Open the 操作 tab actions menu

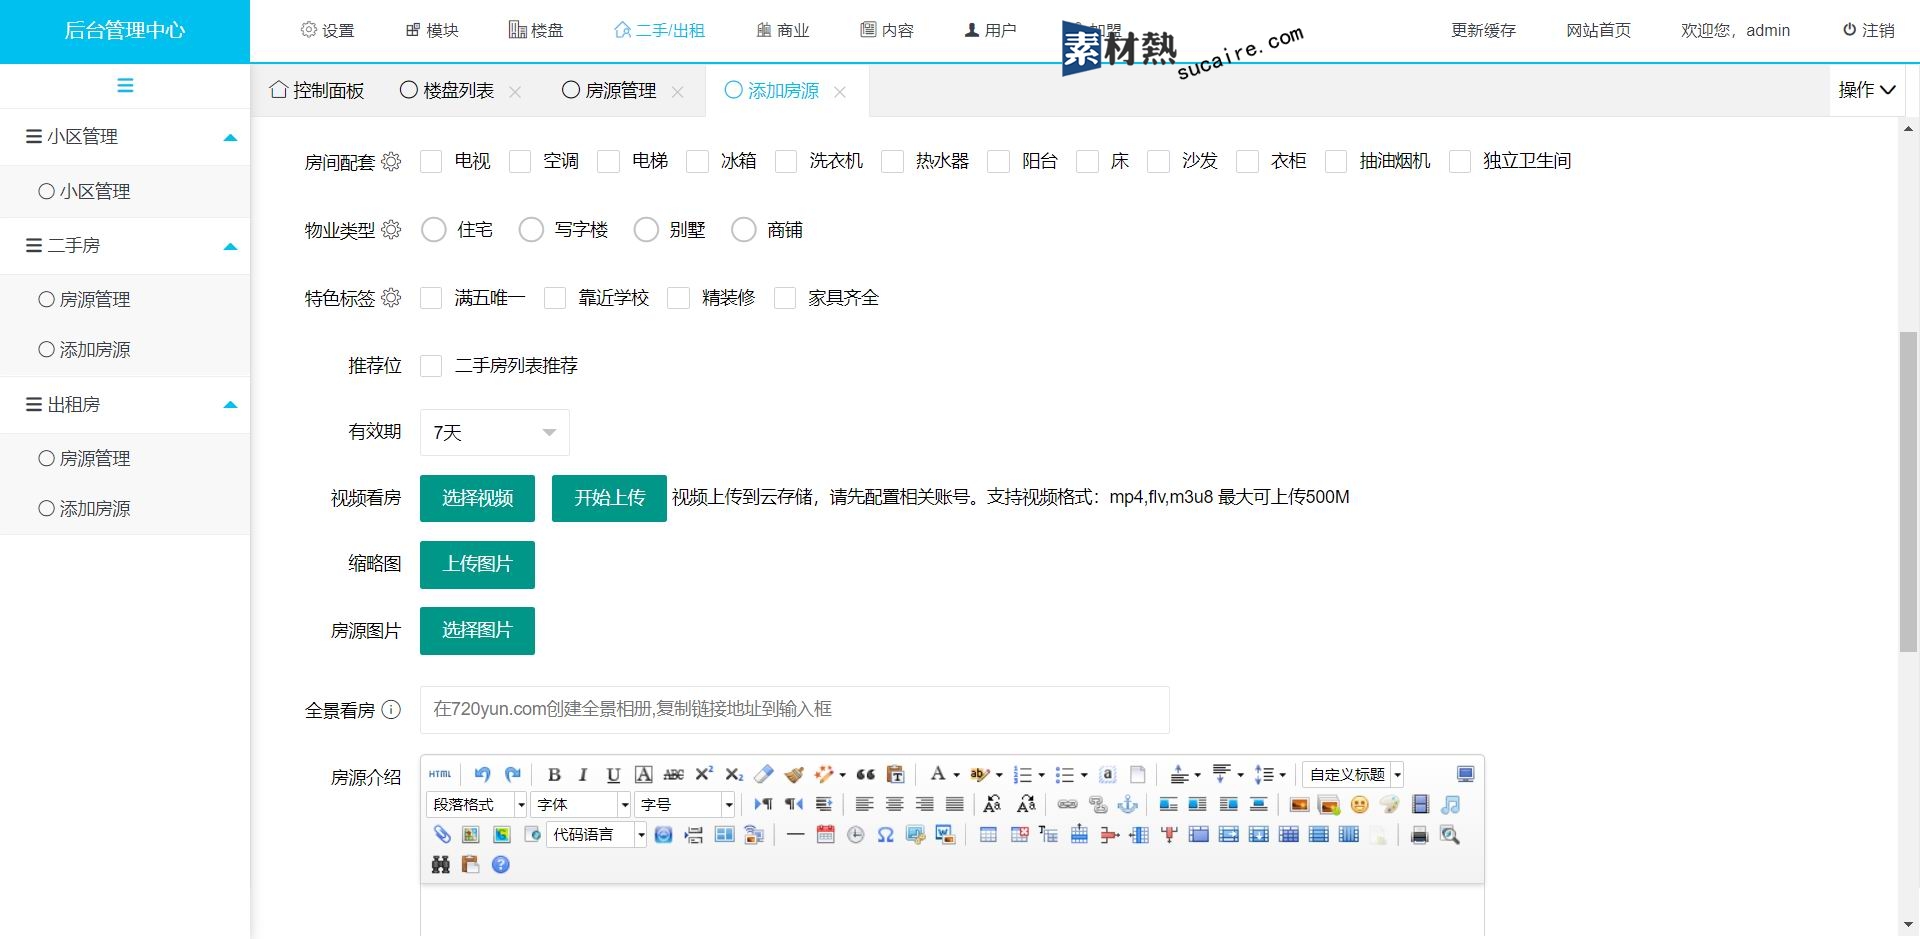click(1867, 91)
